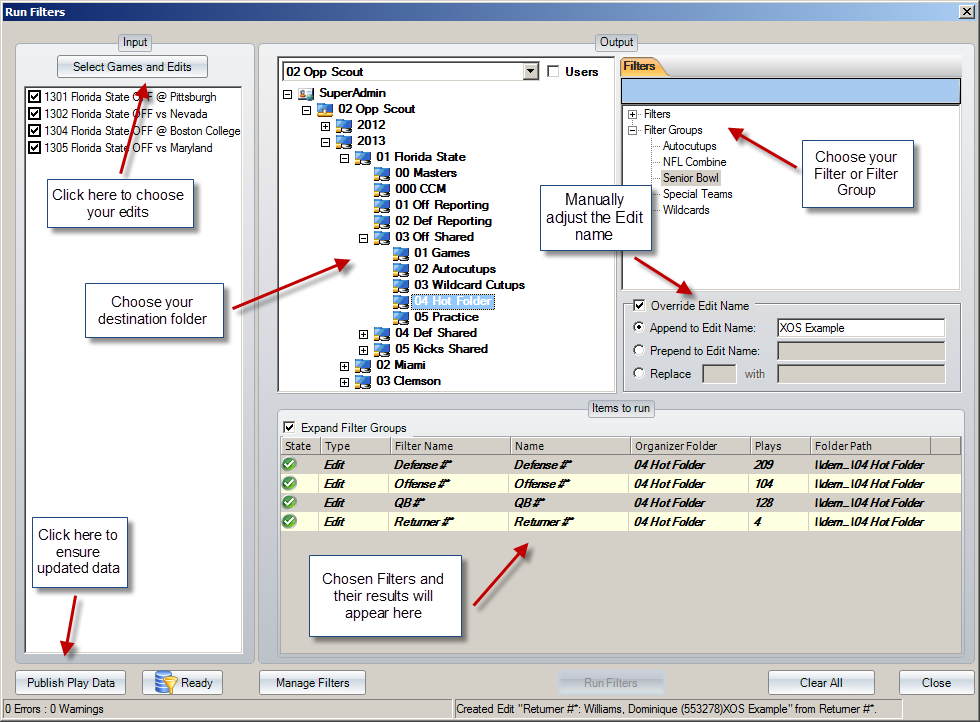Click the green state icon for Returner #* row
The height and width of the screenshot is (722, 980).
(290, 521)
